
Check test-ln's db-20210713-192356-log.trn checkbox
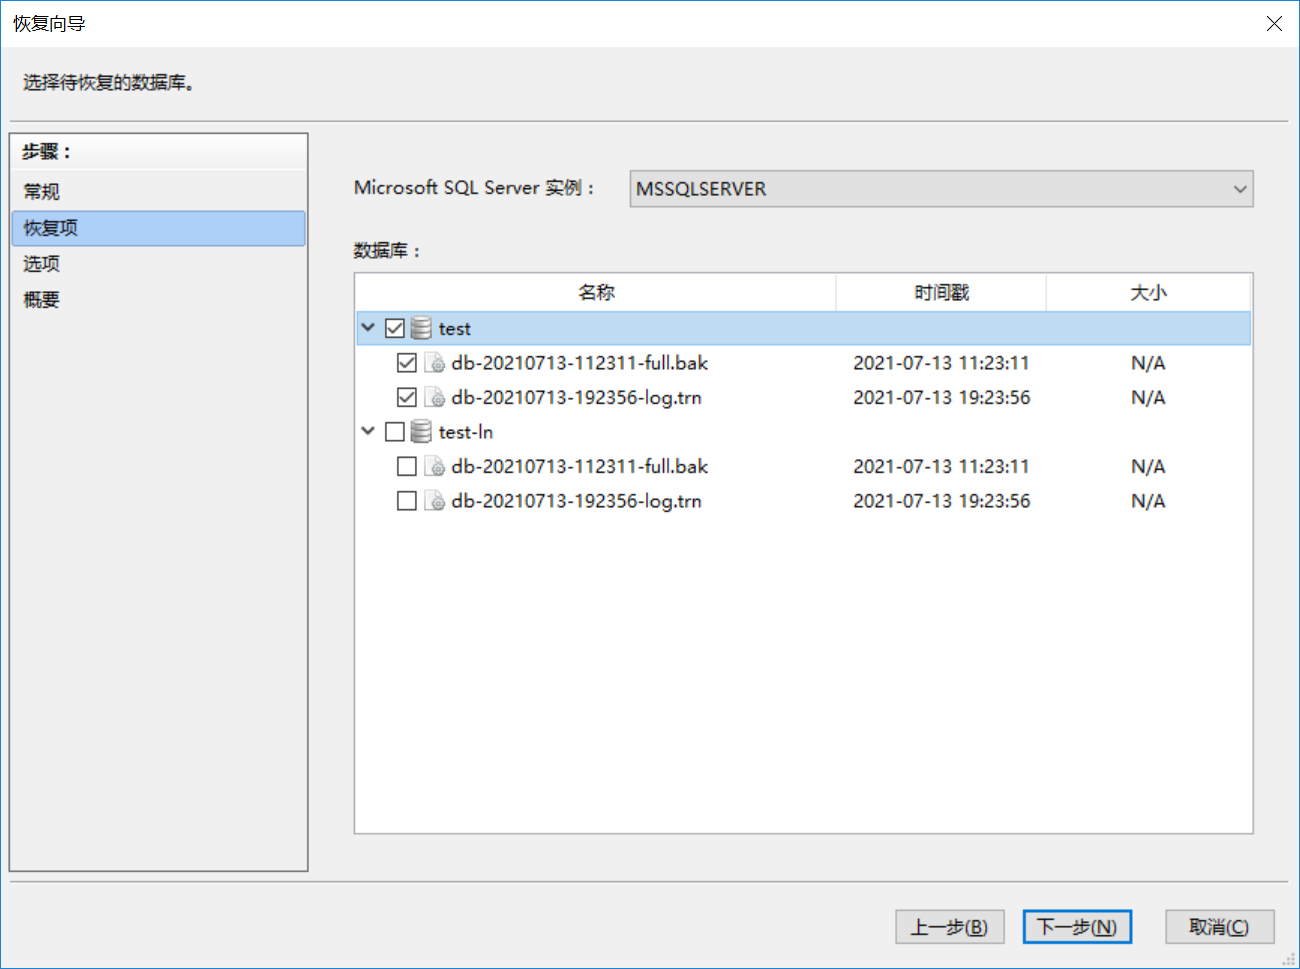coord(407,501)
